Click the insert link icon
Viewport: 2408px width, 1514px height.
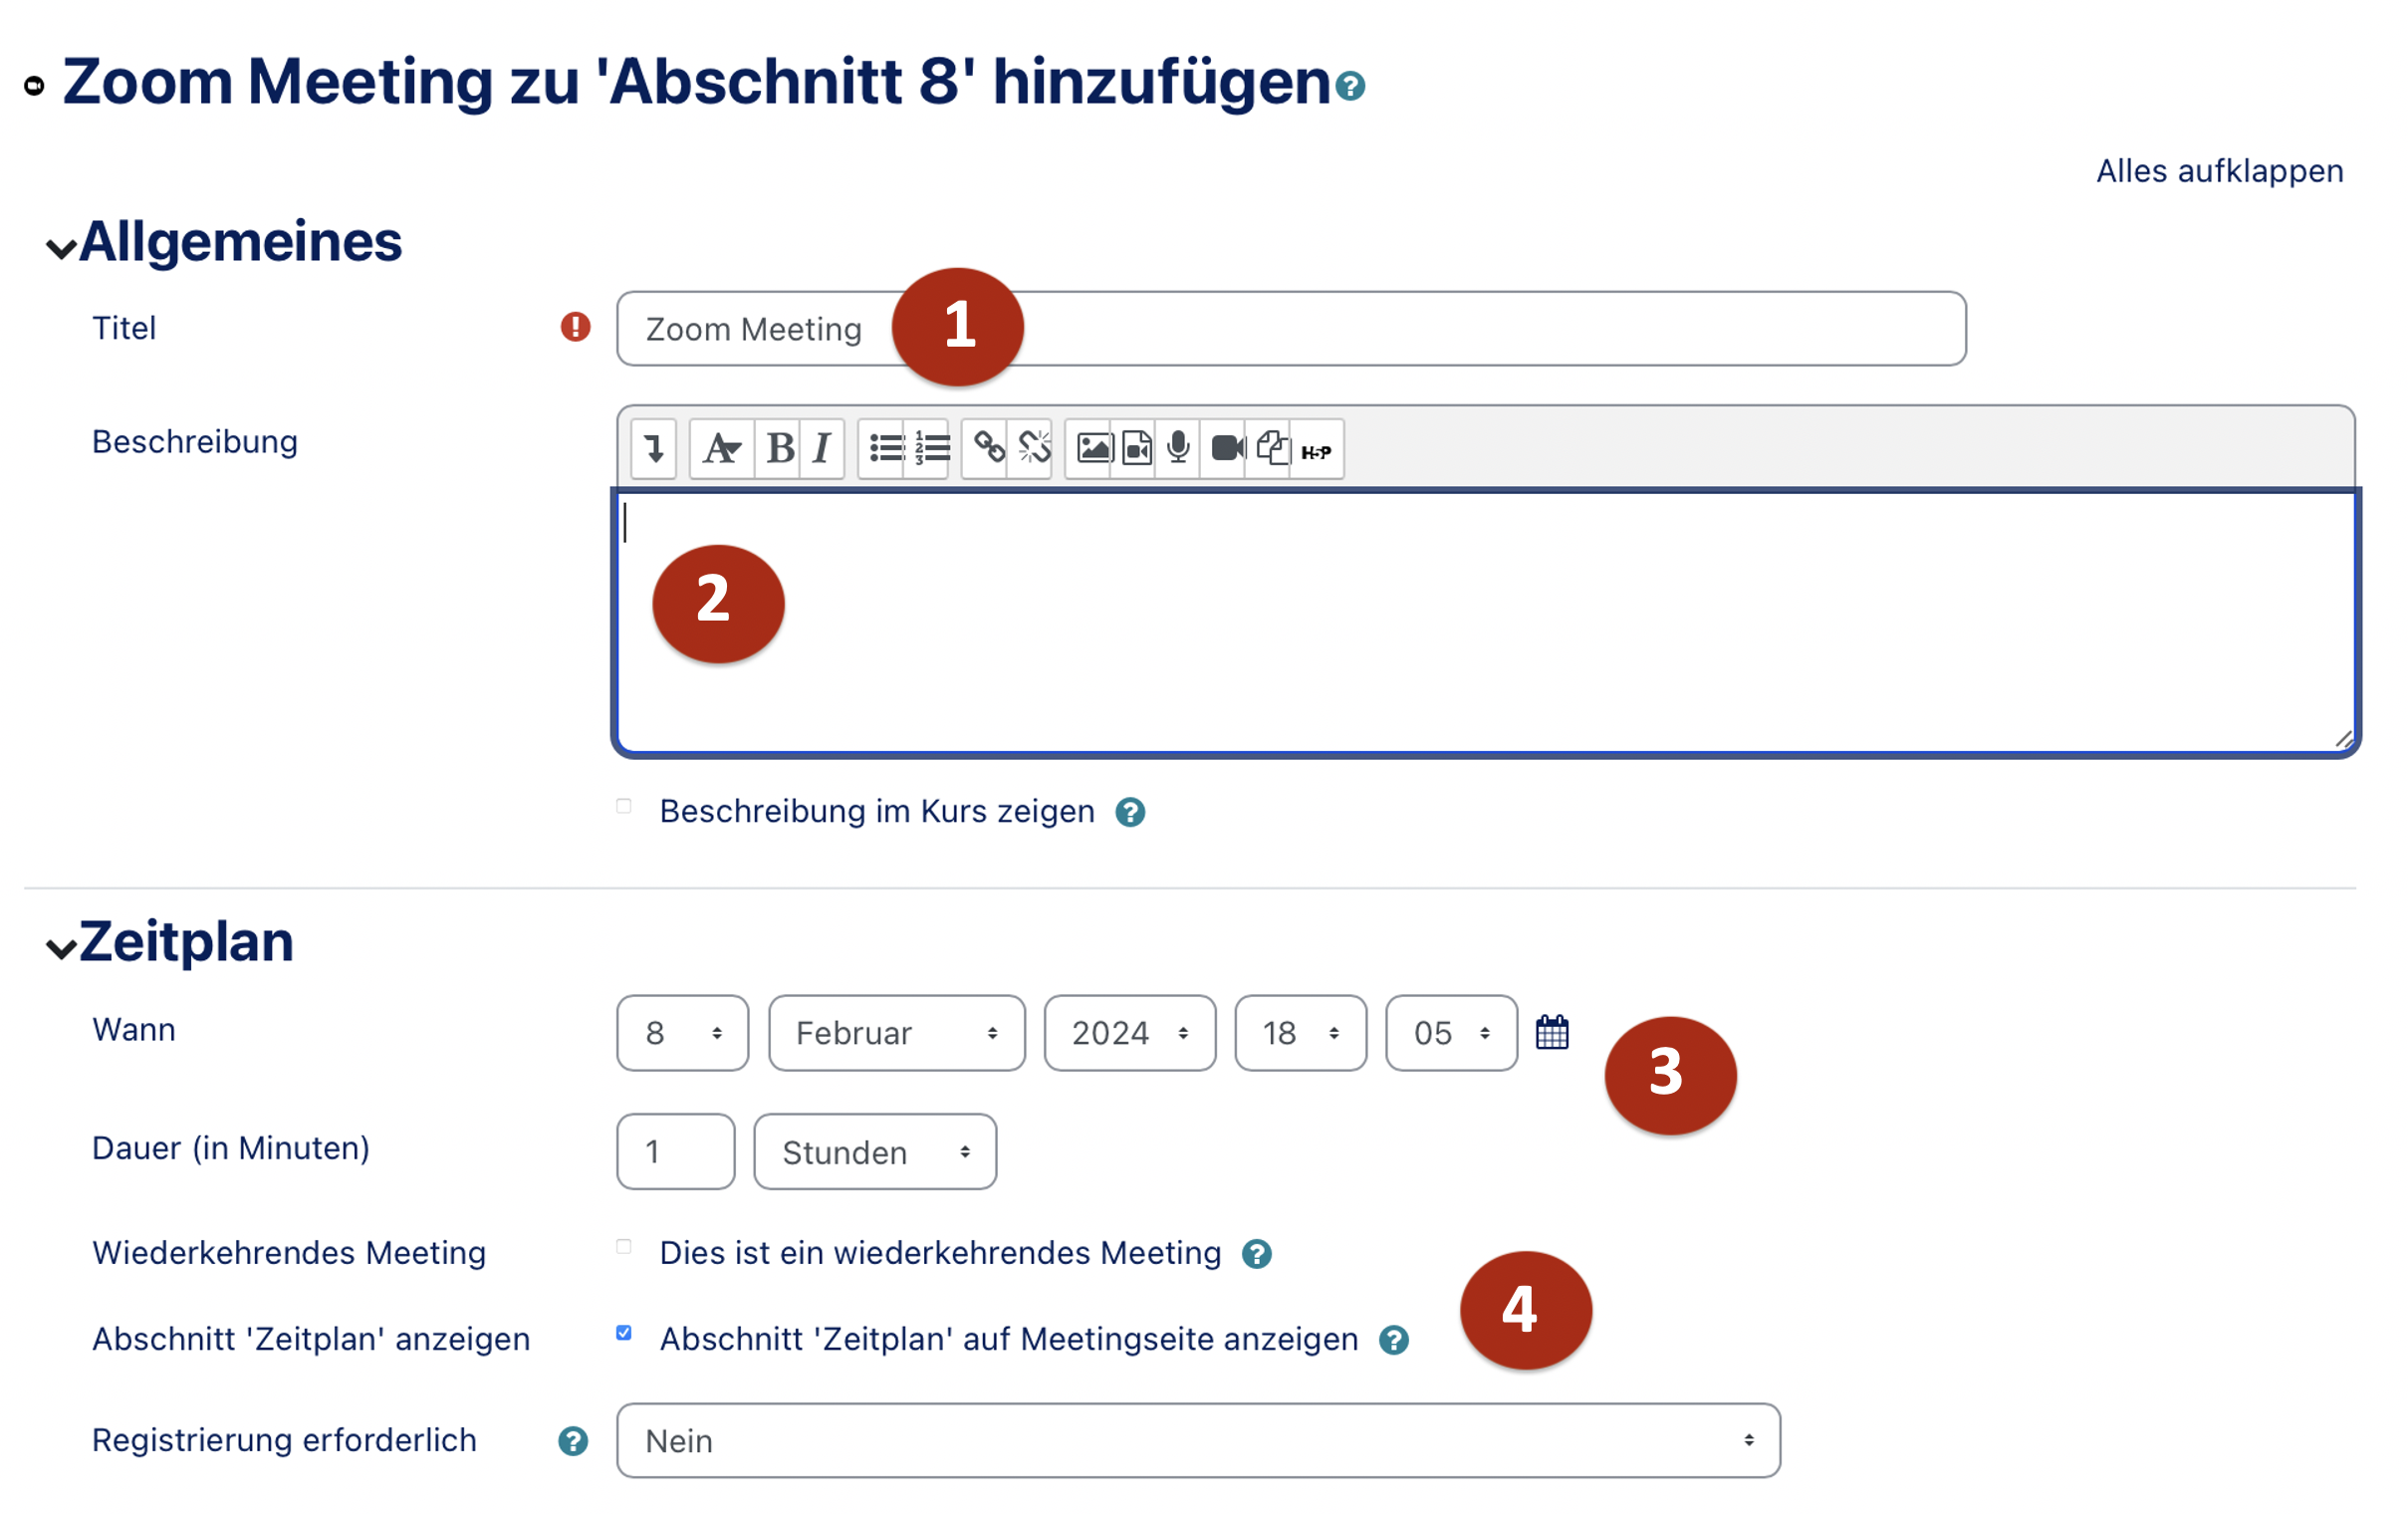(x=989, y=449)
